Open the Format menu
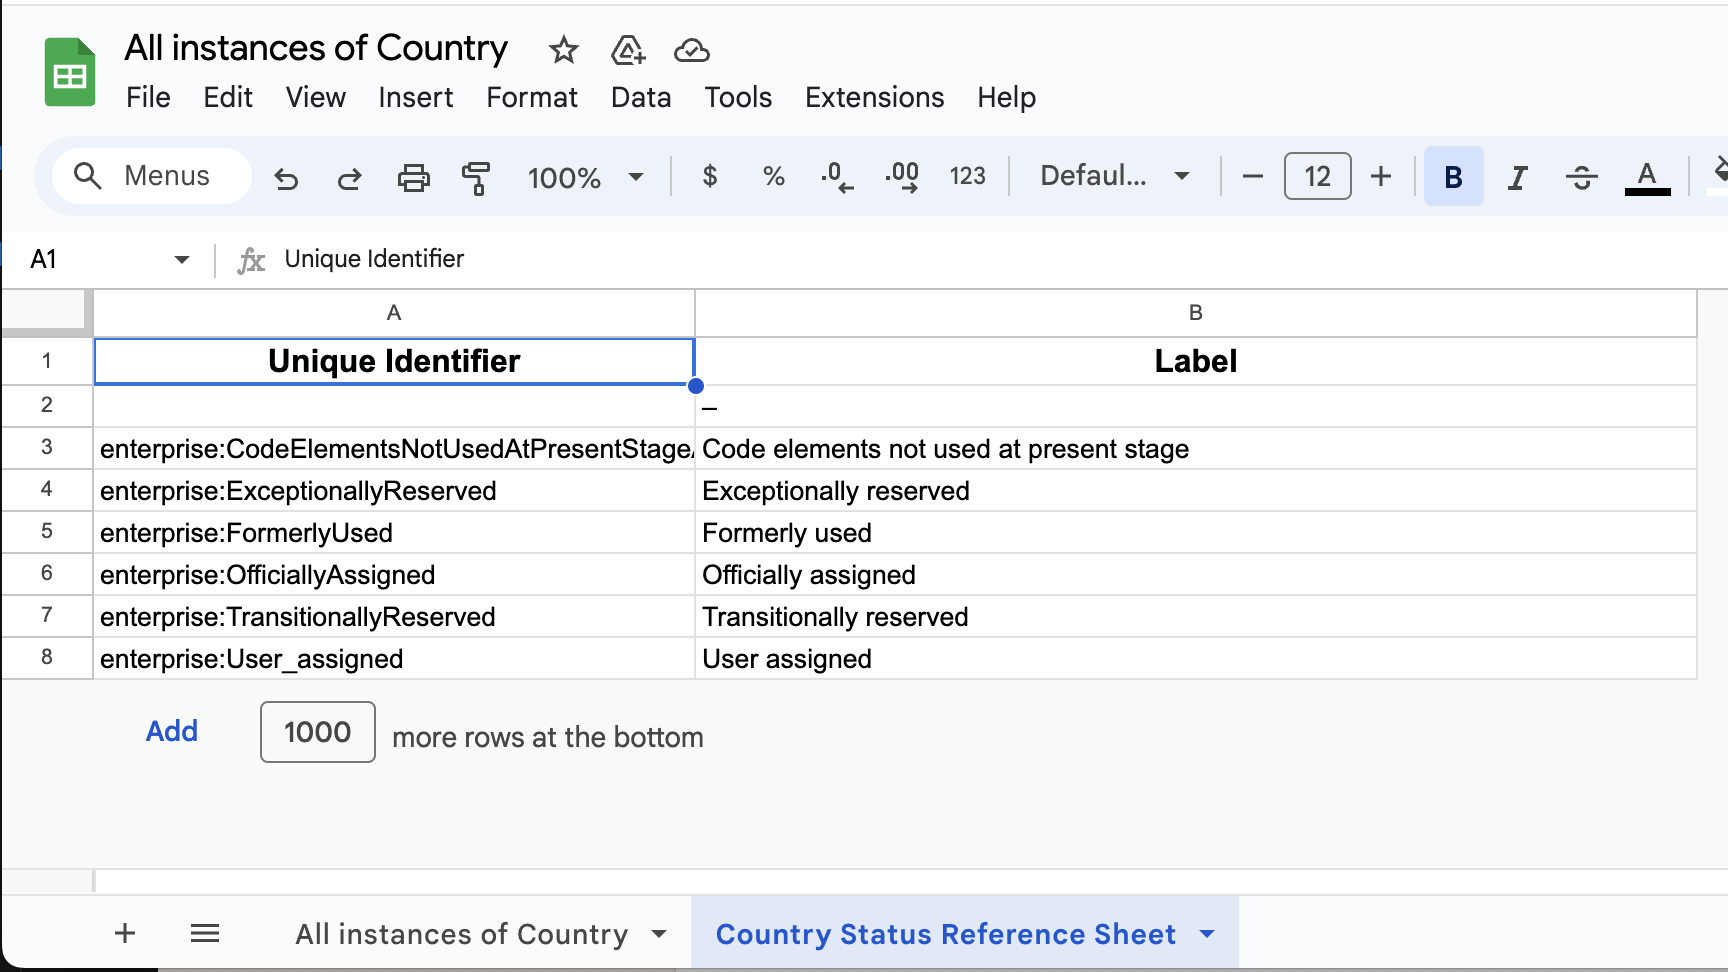This screenshot has width=1728, height=972. click(x=531, y=97)
